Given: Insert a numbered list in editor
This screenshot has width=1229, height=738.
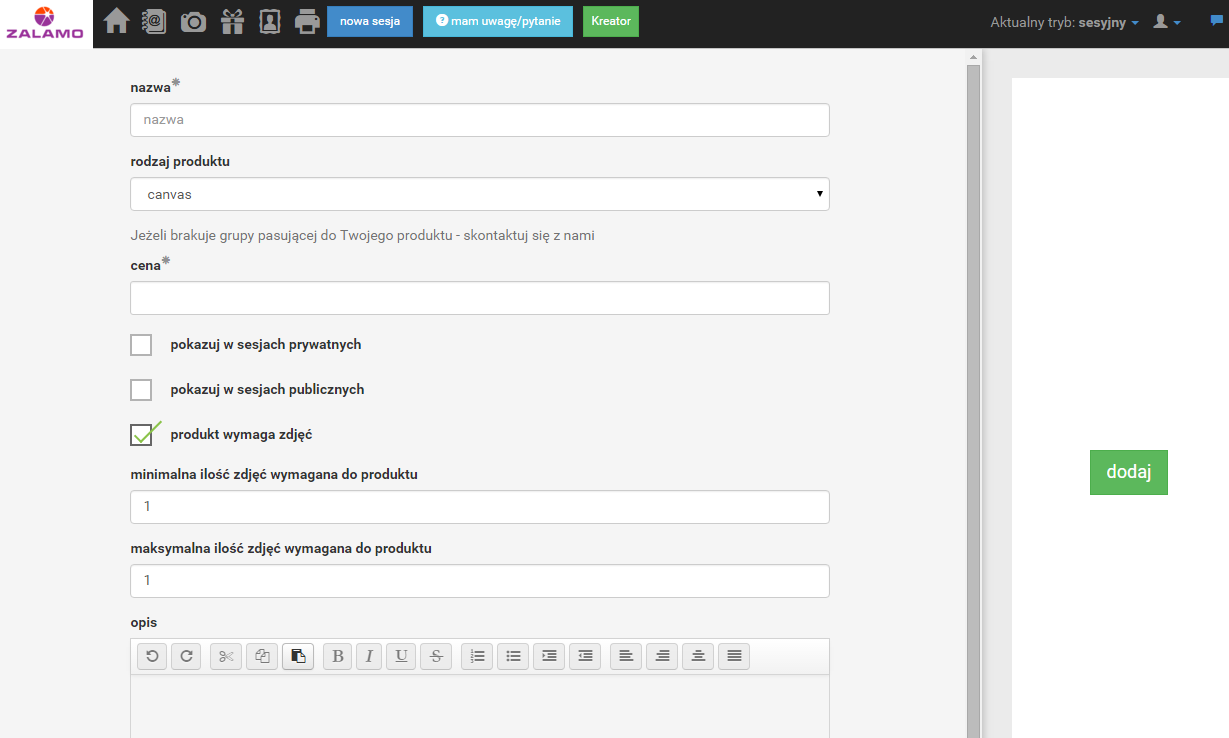Looking at the screenshot, I should click(477, 656).
